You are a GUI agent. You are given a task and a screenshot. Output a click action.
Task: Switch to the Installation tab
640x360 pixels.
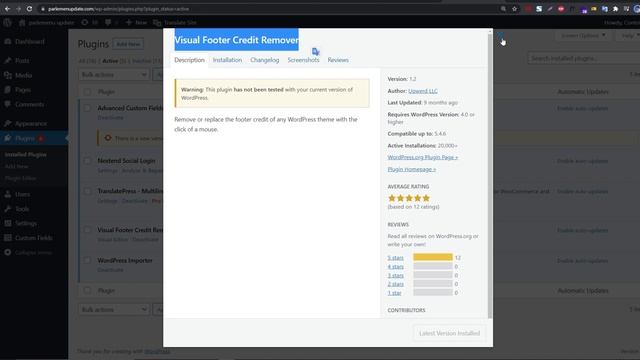point(227,60)
